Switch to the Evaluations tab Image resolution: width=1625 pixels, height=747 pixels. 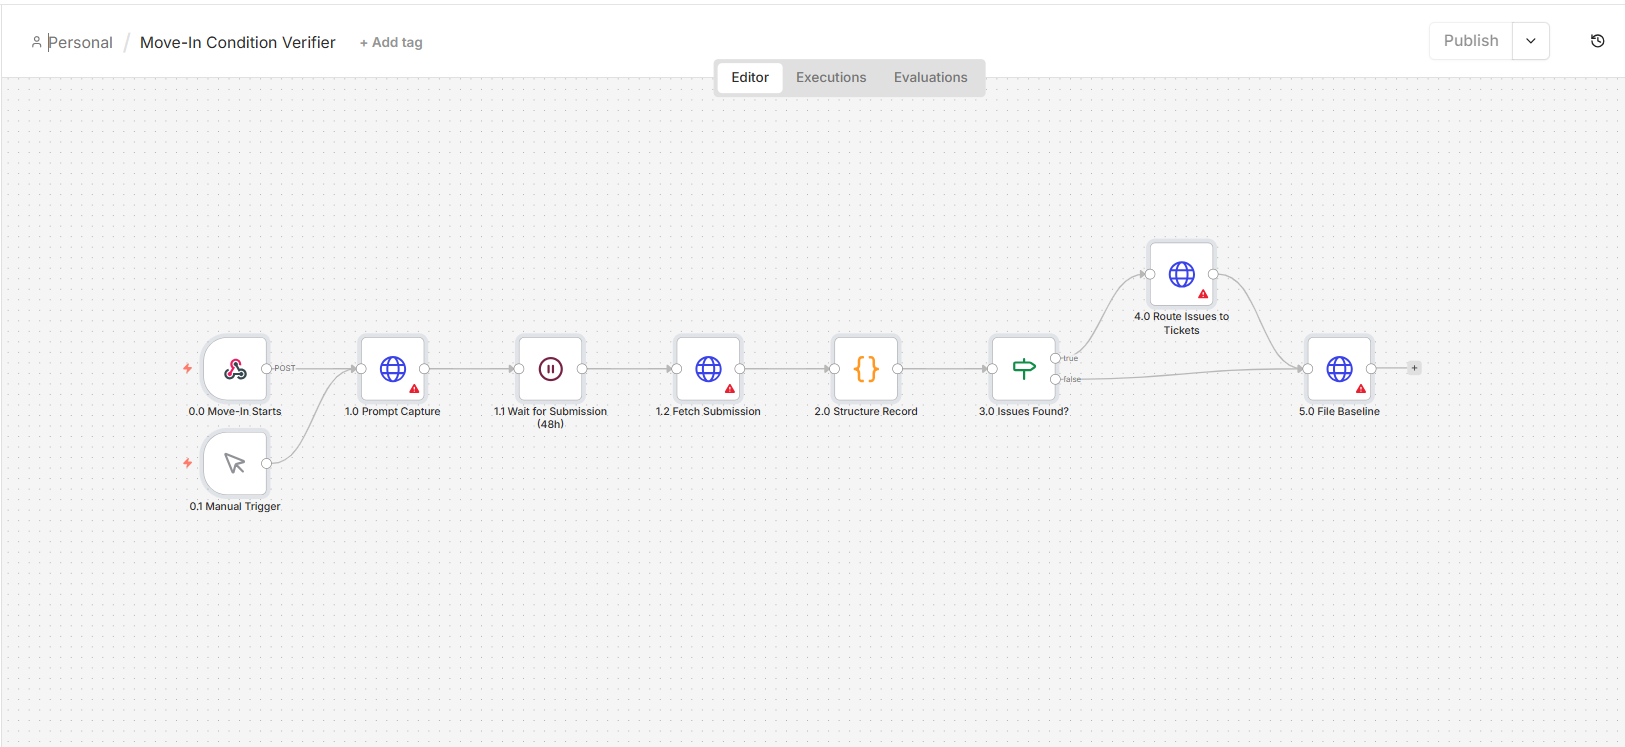pos(931,77)
